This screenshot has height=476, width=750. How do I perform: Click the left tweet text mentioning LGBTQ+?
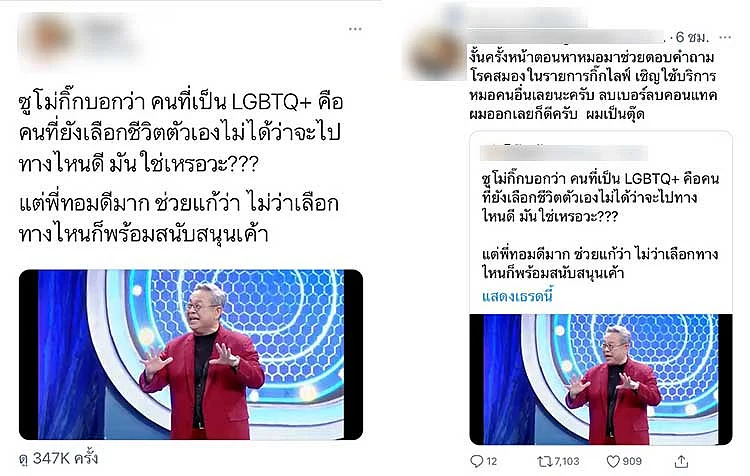pyautogui.click(x=181, y=133)
